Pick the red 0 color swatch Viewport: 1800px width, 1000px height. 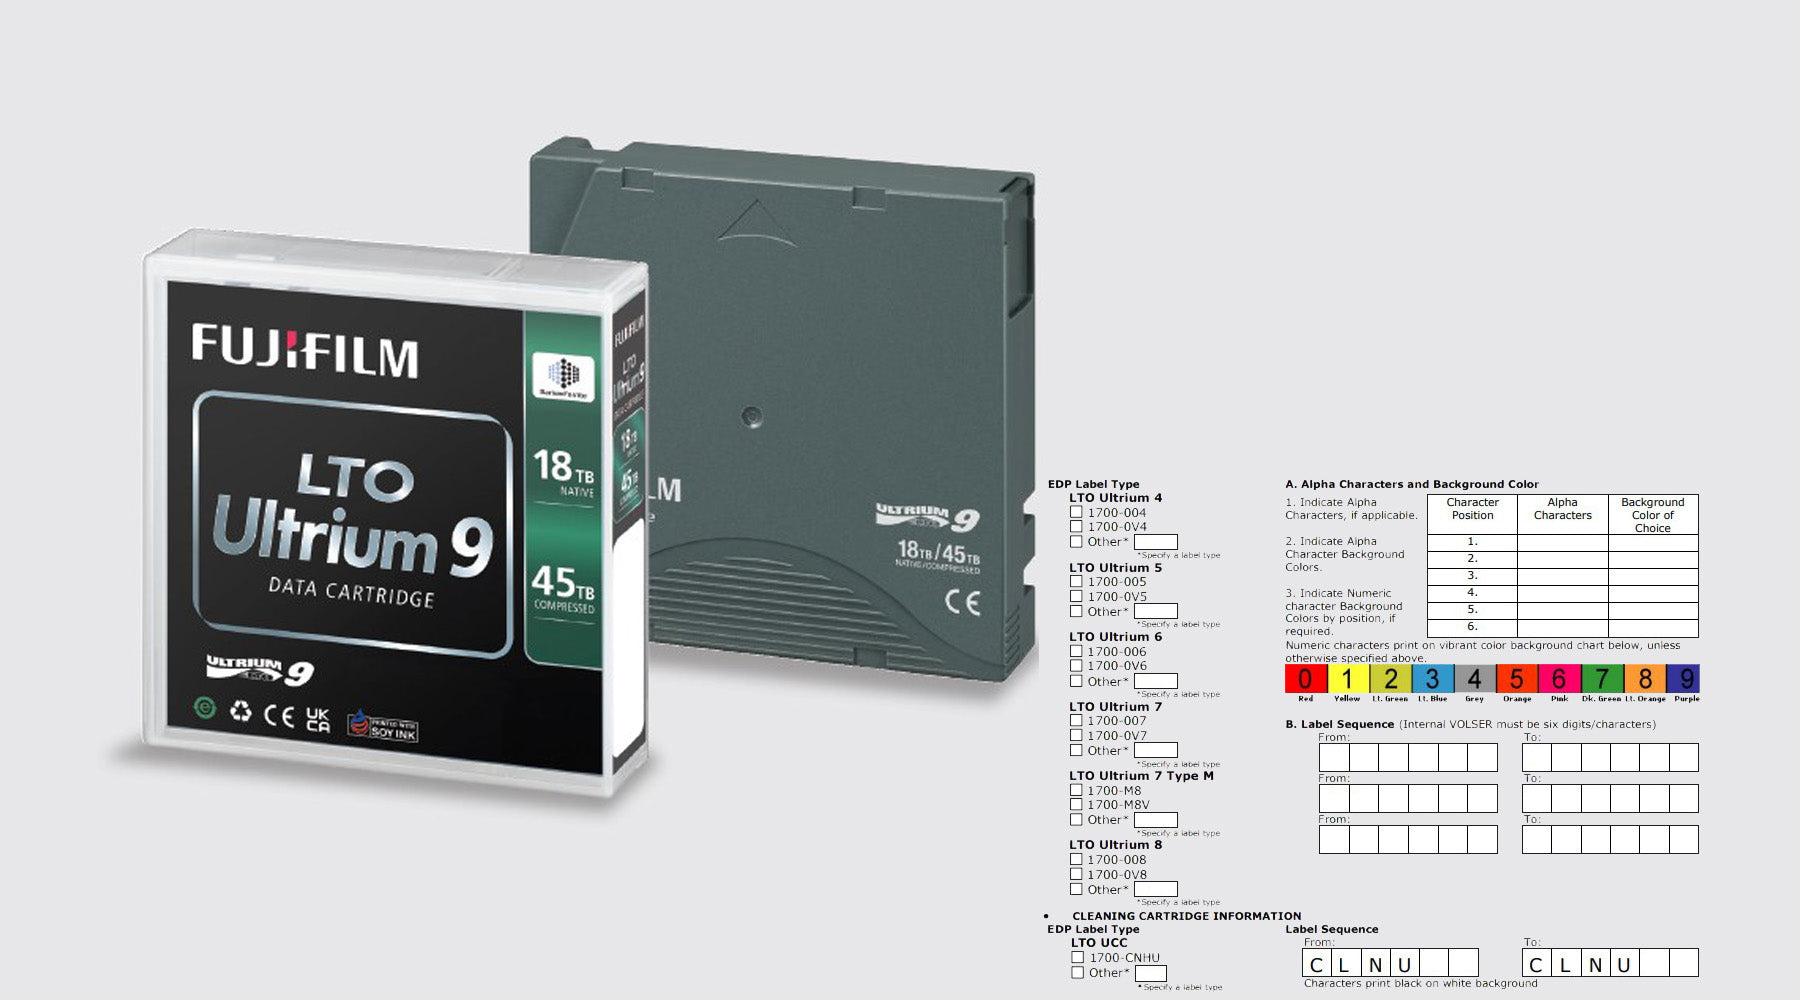click(x=1305, y=679)
